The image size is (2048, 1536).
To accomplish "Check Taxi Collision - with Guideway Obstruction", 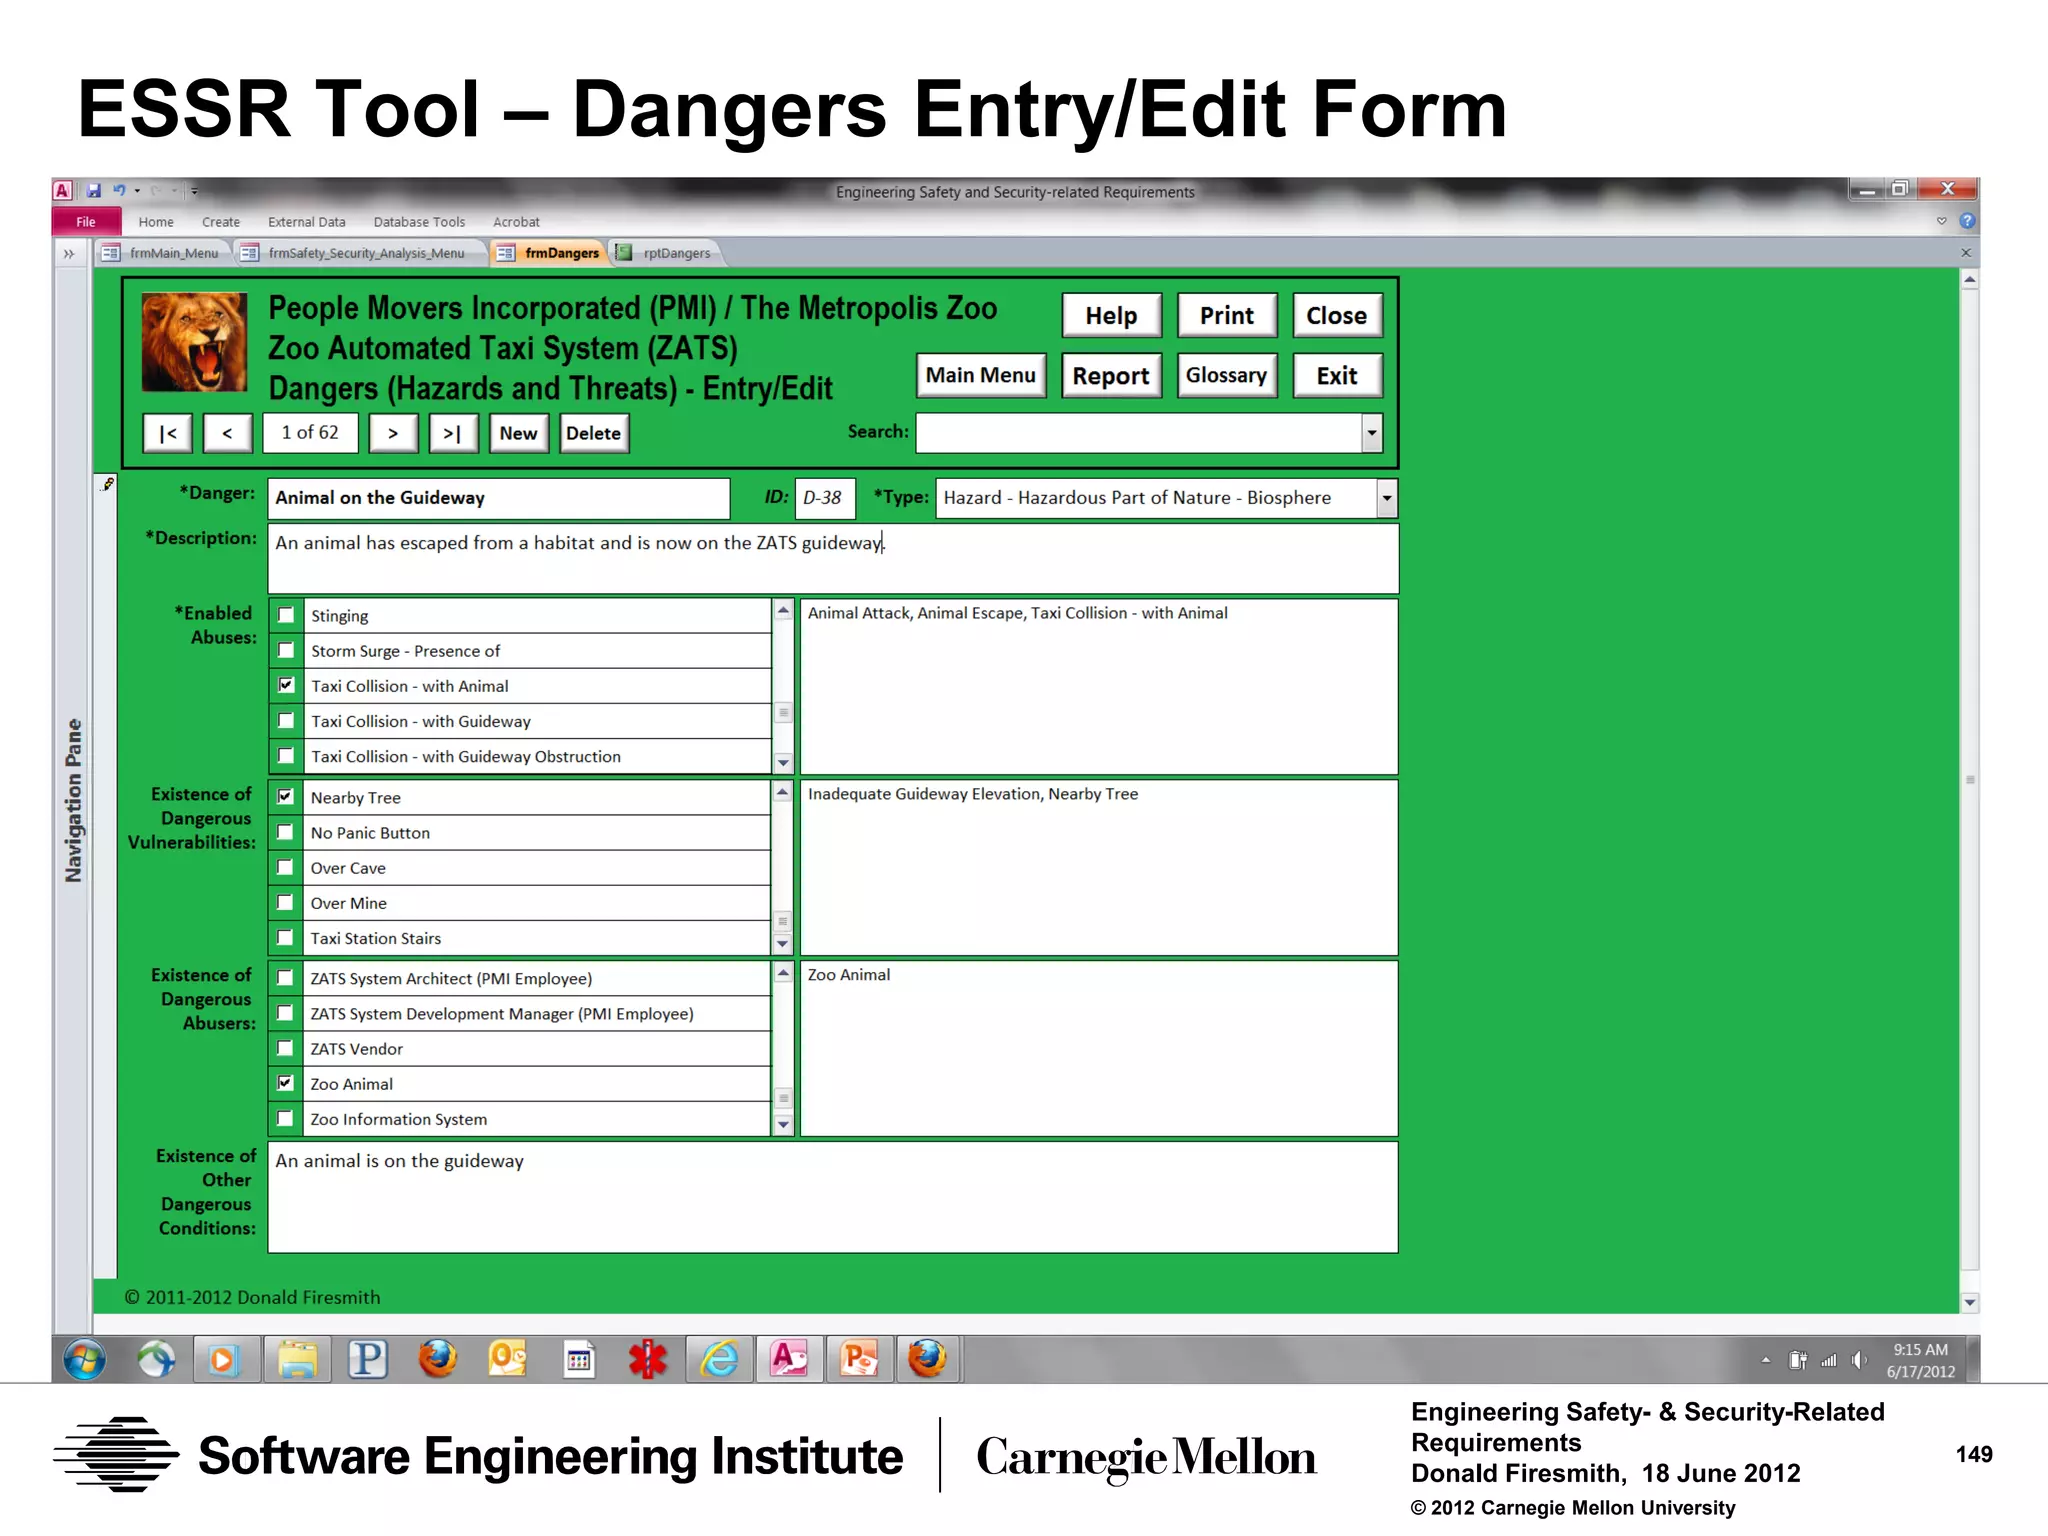I will coord(287,755).
